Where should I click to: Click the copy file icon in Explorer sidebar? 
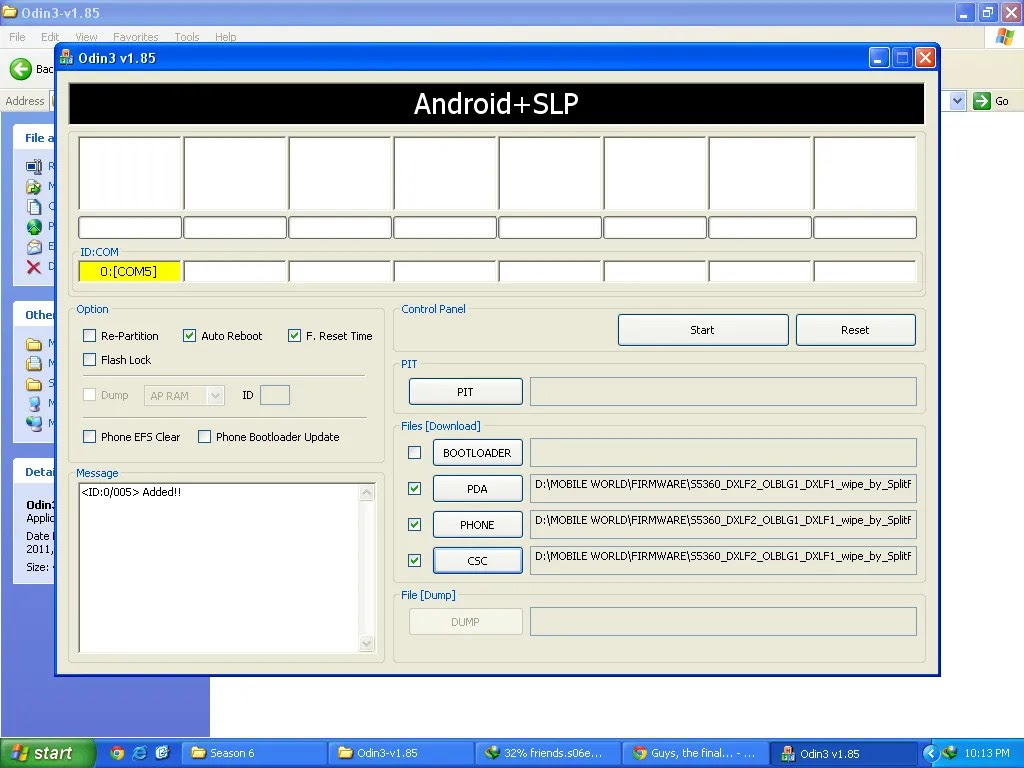click(x=33, y=206)
